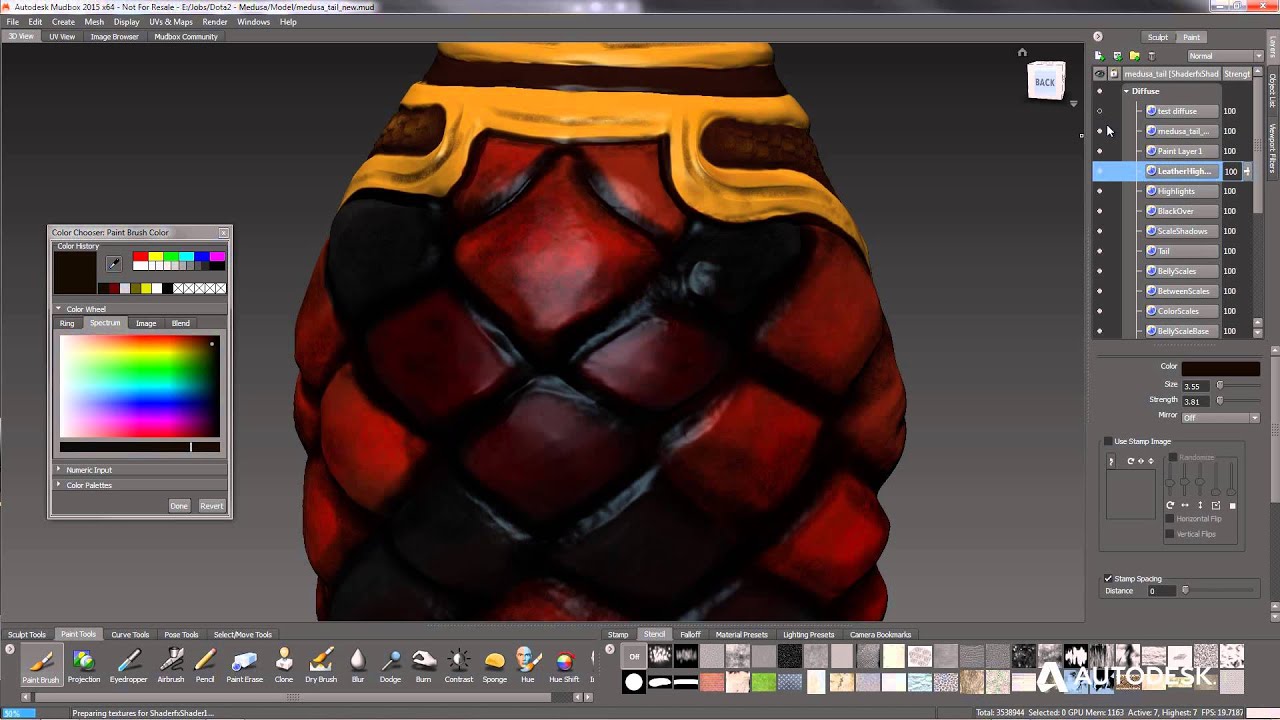Collapse the Diffuse channel group
Image resolution: width=1280 pixels, height=720 pixels.
pyautogui.click(x=1126, y=91)
